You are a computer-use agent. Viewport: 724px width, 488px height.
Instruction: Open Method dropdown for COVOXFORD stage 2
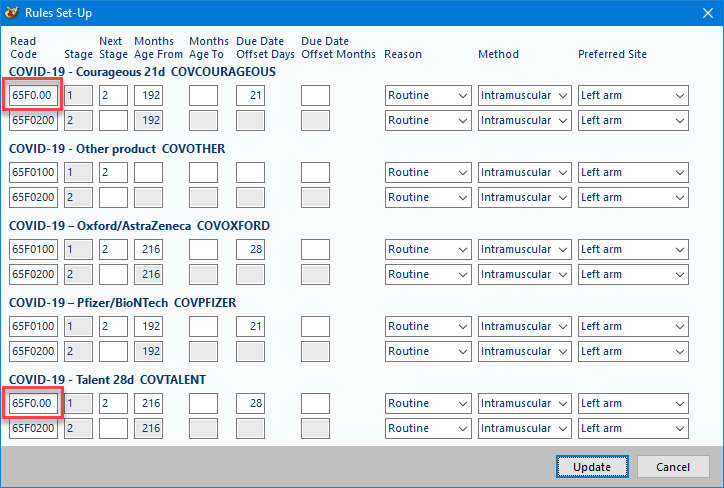coord(525,275)
